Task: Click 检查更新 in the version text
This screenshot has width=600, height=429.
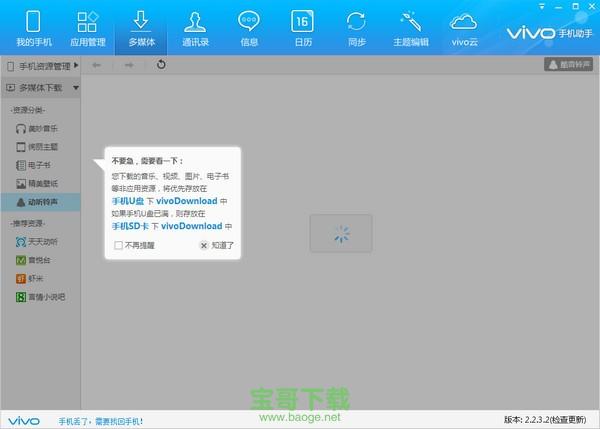Action: [569, 420]
